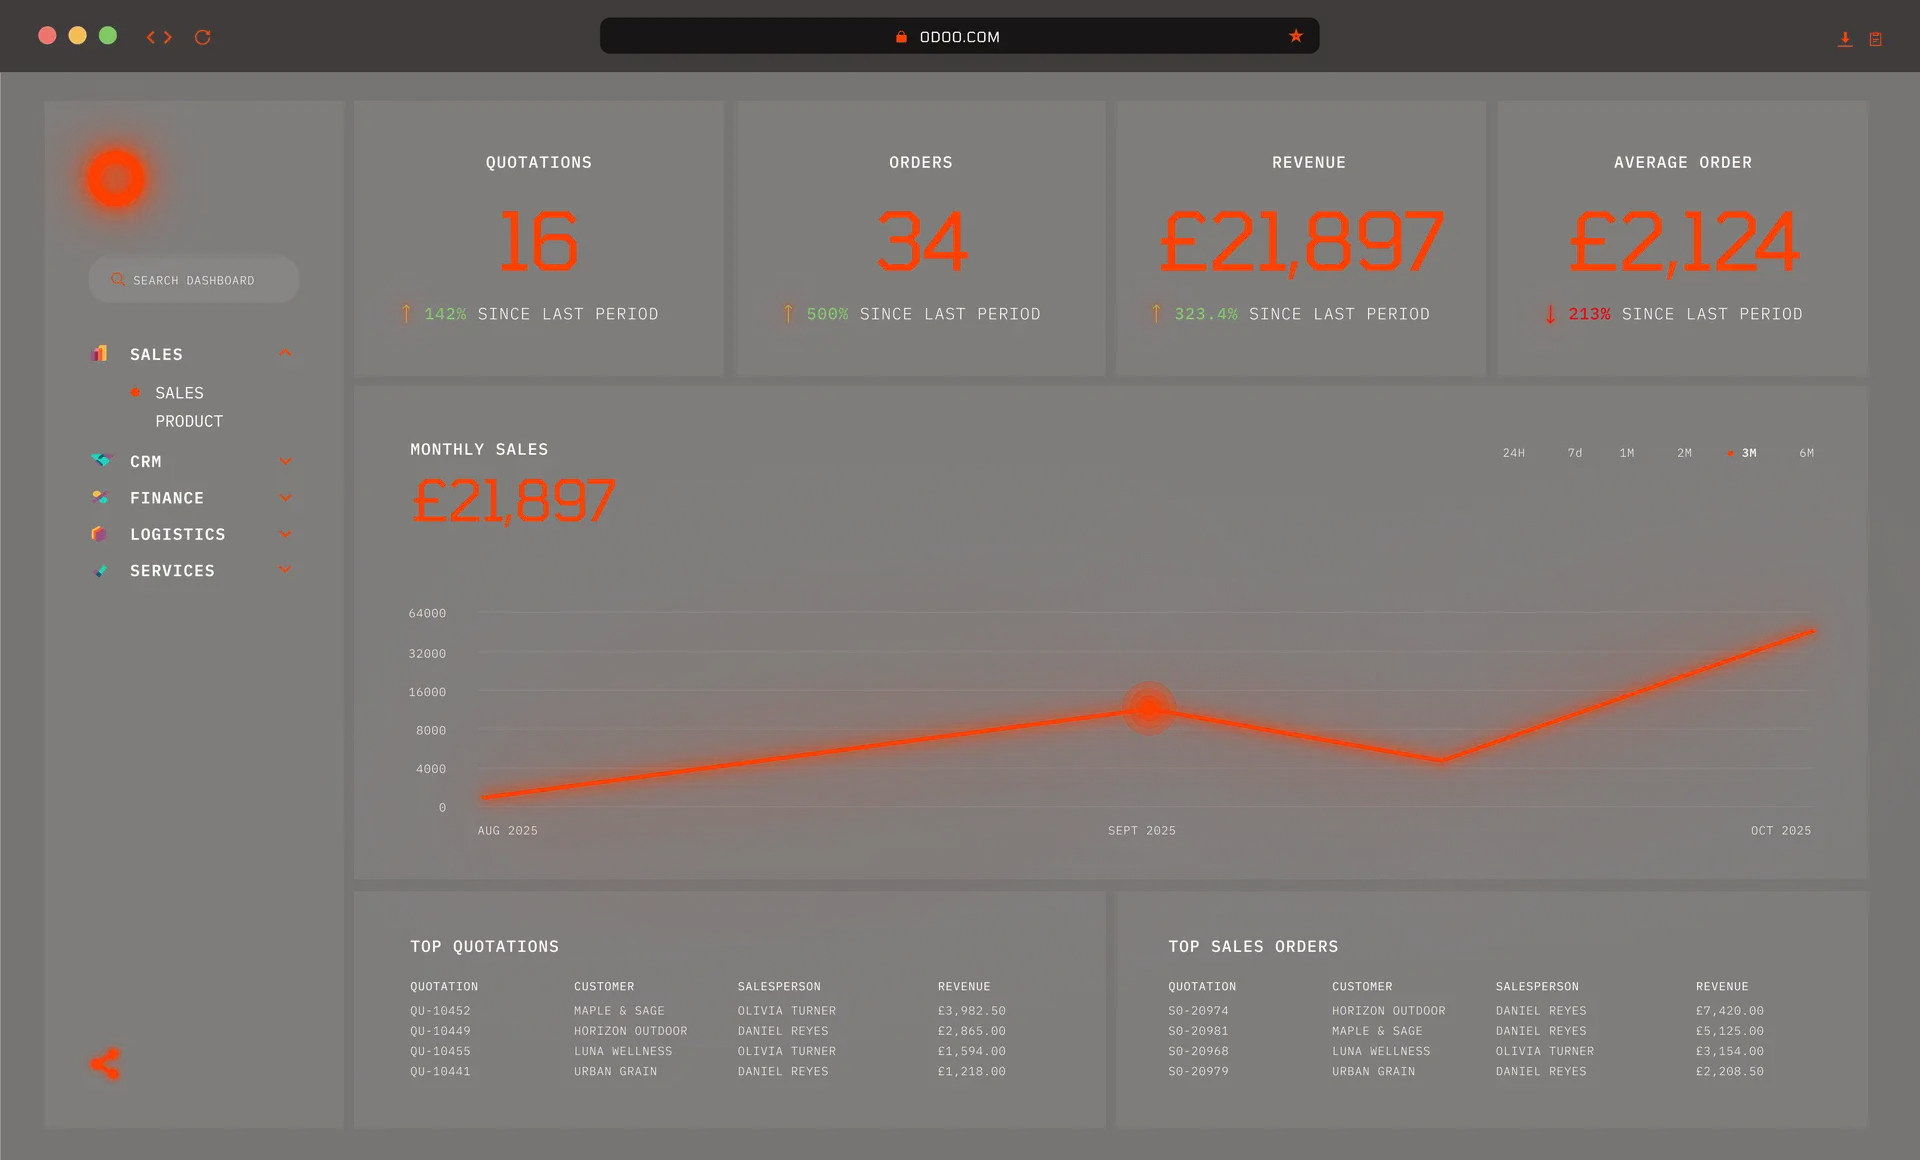Click the CRM handshake icon
This screenshot has height=1160, width=1920.
[x=101, y=461]
